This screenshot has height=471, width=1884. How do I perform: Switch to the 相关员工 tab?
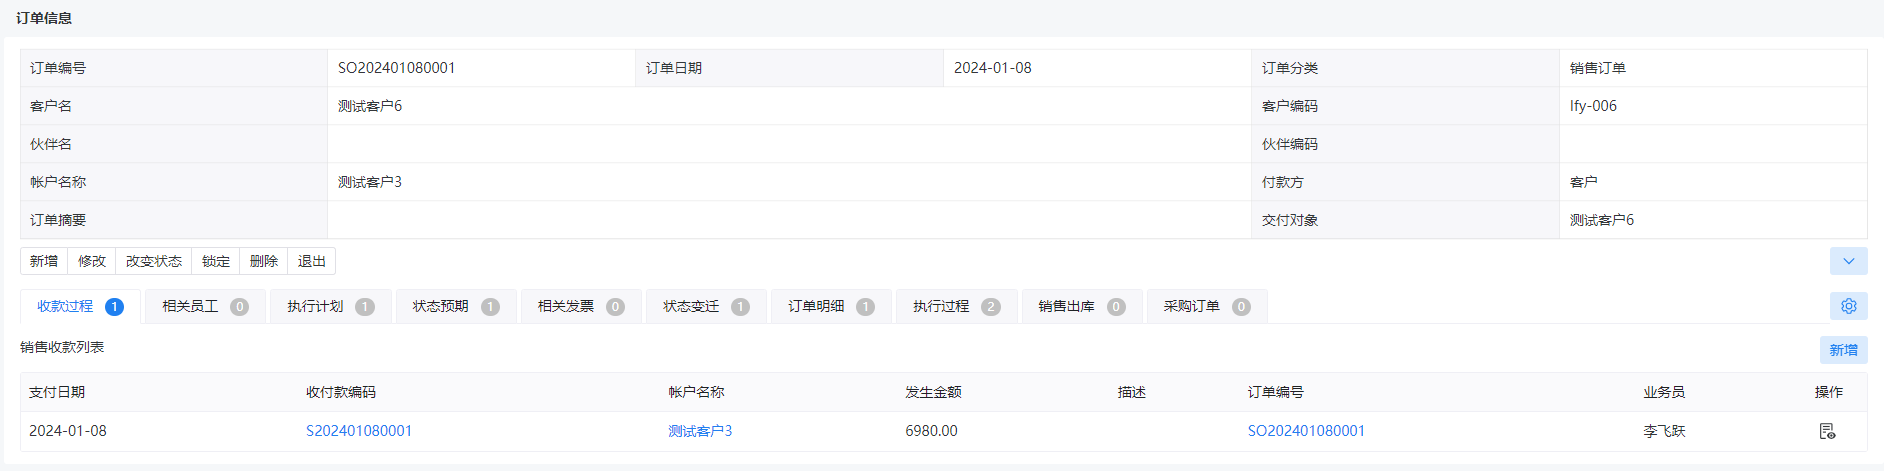[205, 306]
